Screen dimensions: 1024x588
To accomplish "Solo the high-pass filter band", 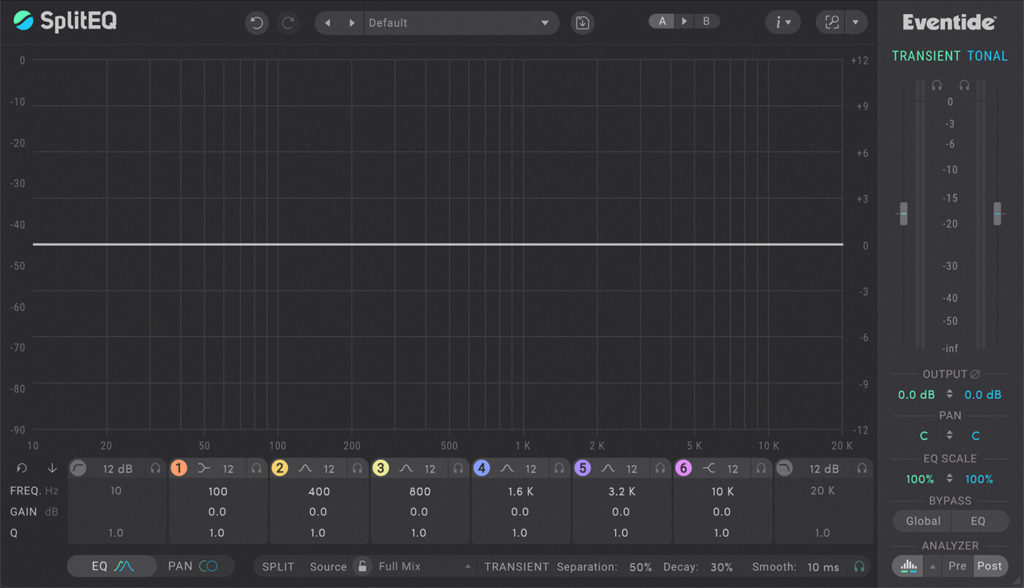I will tap(155, 468).
